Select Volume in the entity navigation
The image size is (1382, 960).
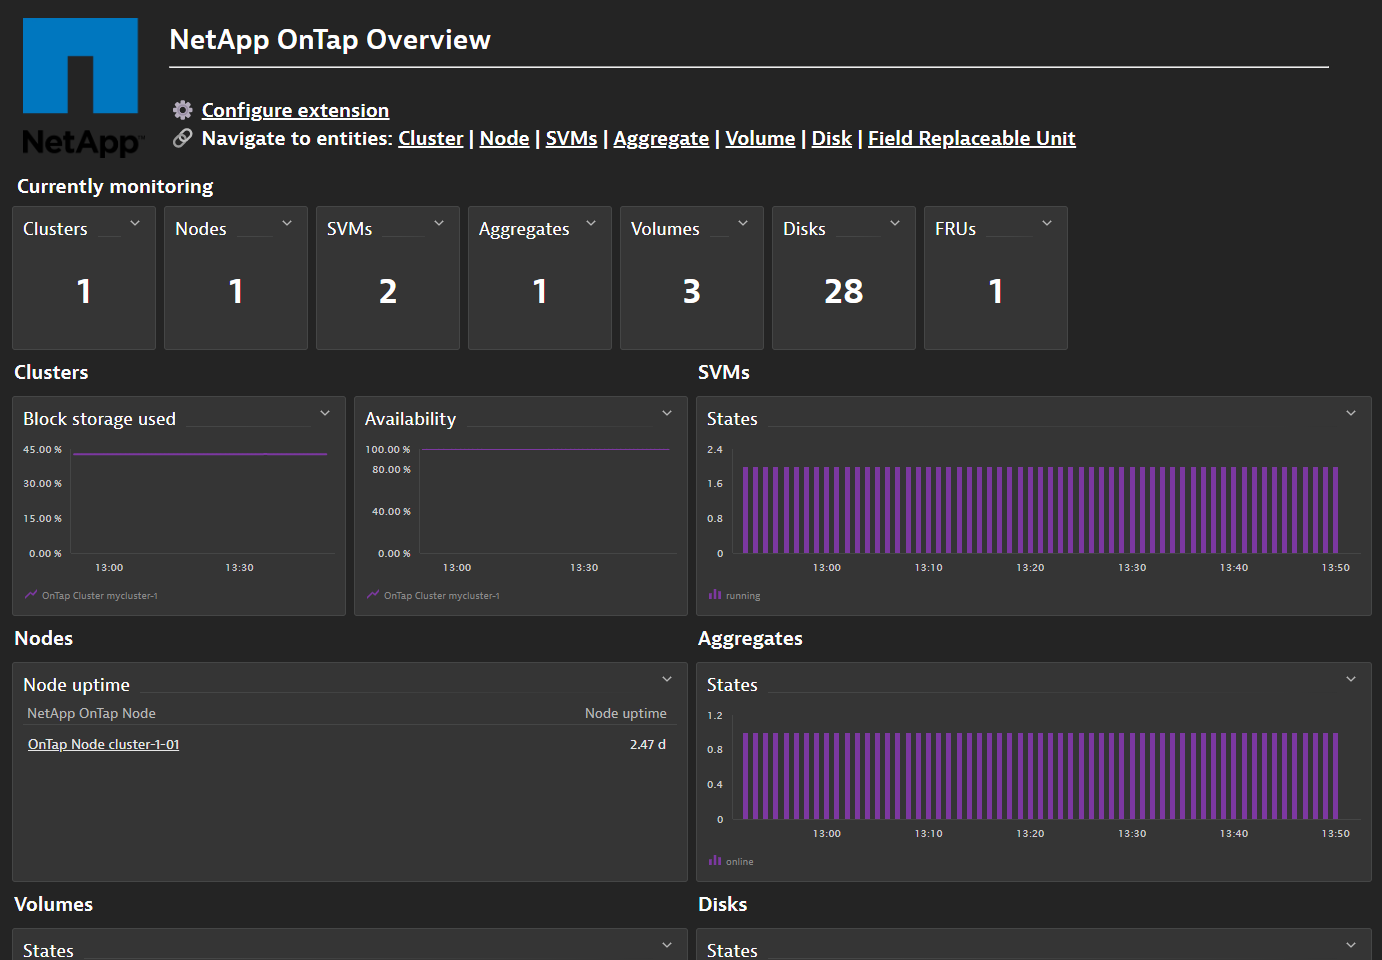760,138
